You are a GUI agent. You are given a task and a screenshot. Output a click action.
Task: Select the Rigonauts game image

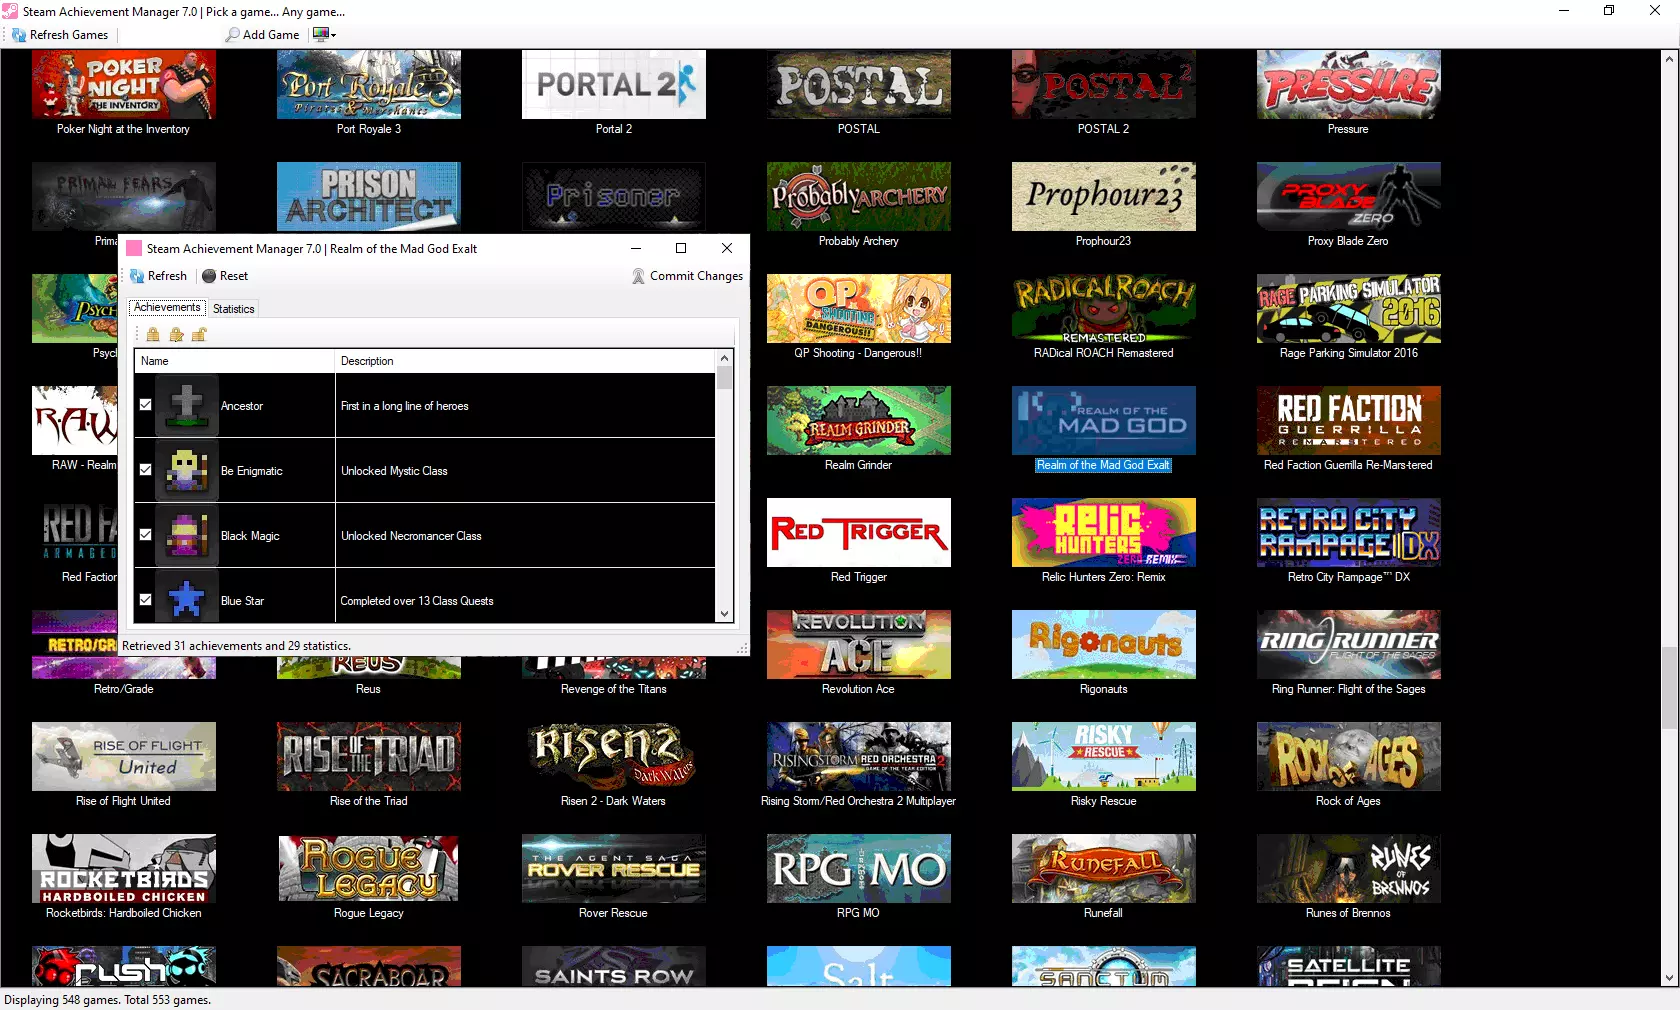1104,645
